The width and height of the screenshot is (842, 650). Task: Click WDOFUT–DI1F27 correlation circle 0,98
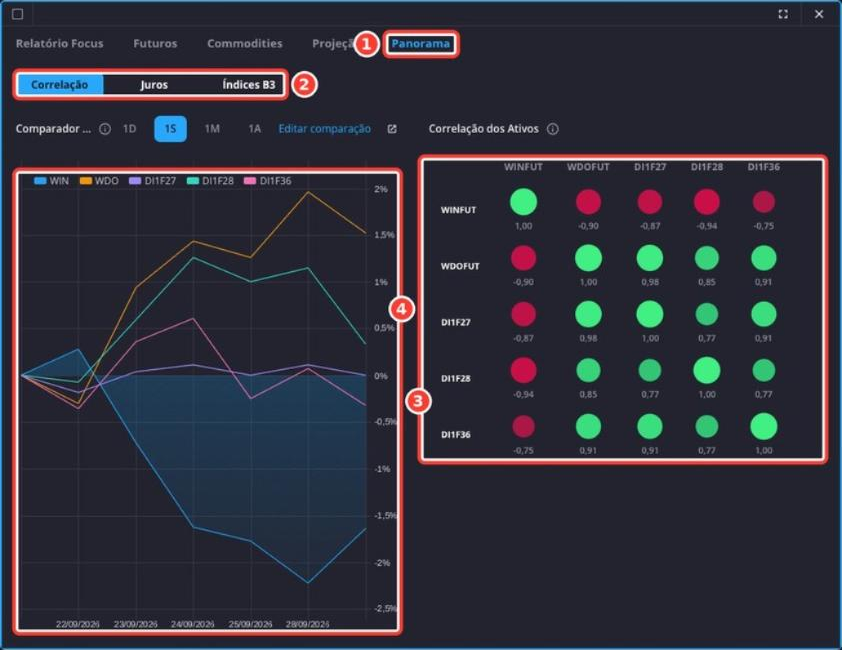pos(650,258)
